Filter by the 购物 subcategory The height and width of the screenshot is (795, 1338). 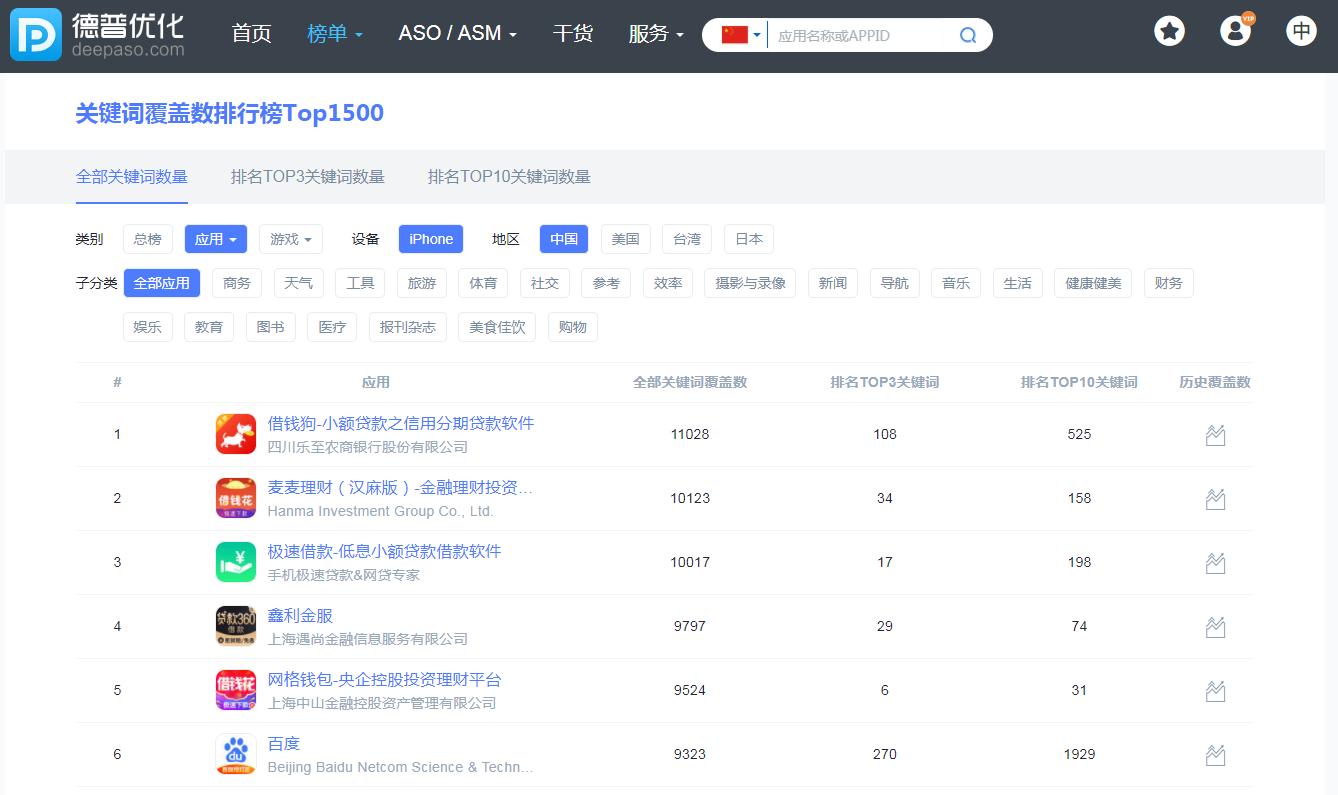[573, 327]
